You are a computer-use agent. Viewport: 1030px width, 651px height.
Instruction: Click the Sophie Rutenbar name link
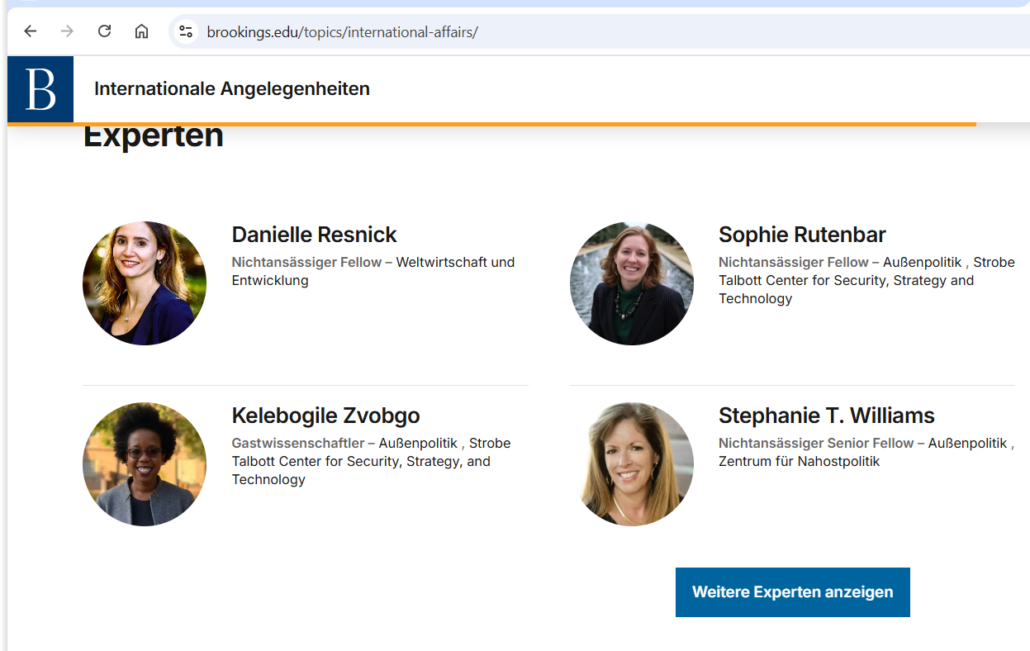tap(801, 235)
